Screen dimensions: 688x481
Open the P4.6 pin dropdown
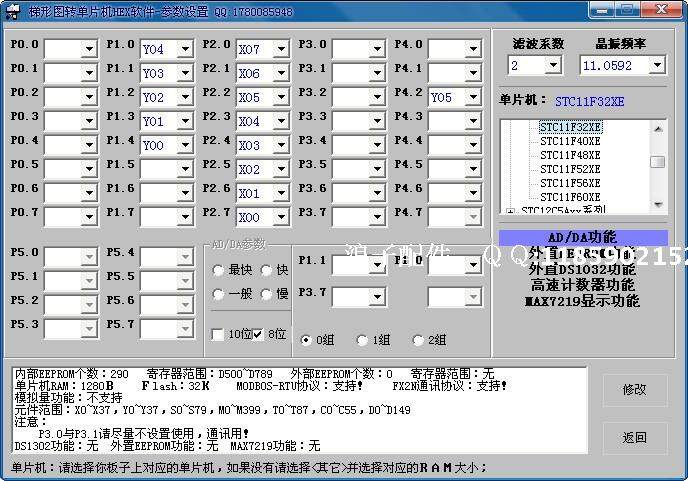pos(473,193)
